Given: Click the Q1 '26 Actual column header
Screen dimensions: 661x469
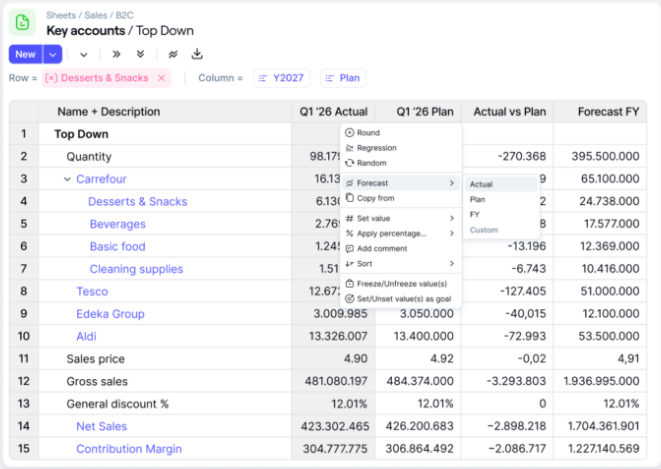Looking at the screenshot, I should pyautogui.click(x=333, y=112).
